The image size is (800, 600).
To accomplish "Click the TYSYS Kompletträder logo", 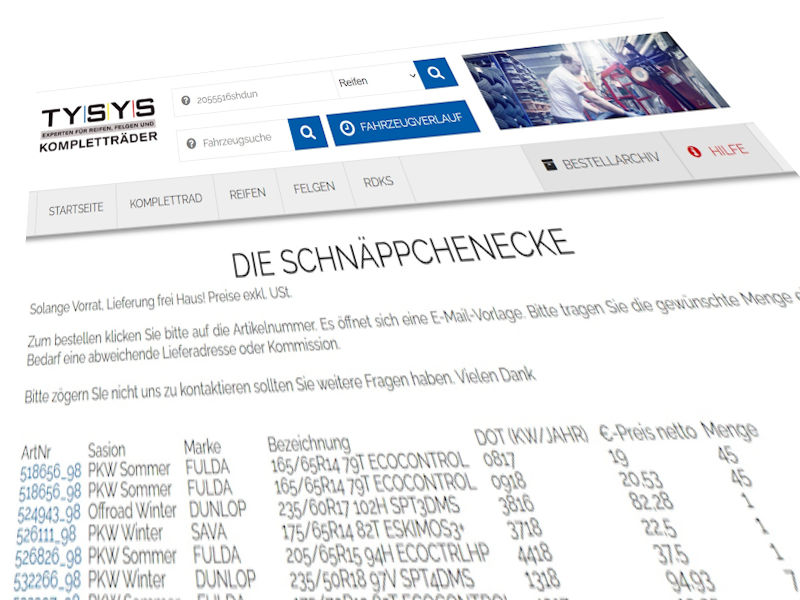I will pyautogui.click(x=98, y=125).
